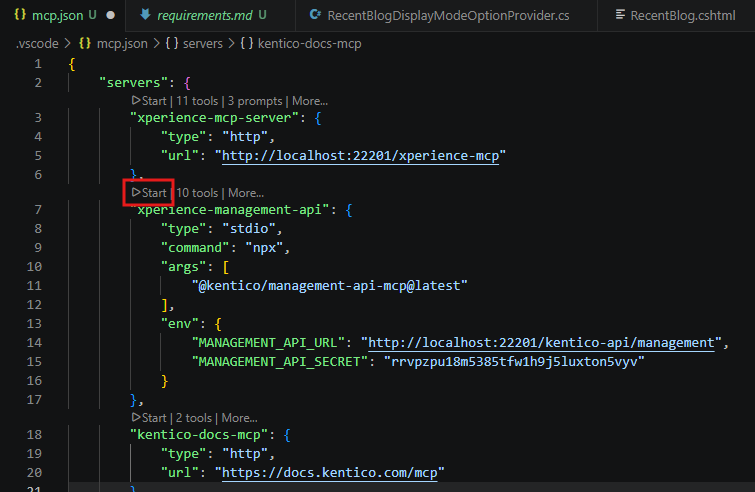This screenshot has width=755, height=492.
Task: Click the "stdio" type value
Action: coord(248,229)
